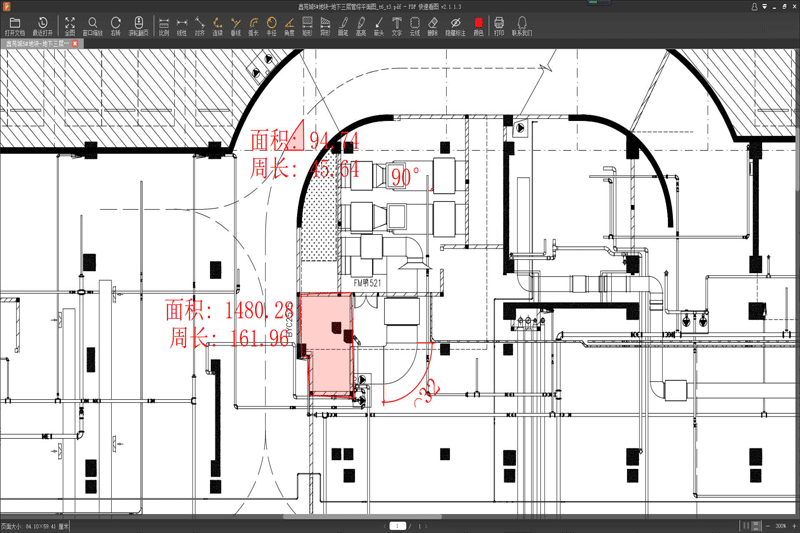Select the angle measurement tool (角度)
The width and height of the screenshot is (800, 533).
pyautogui.click(x=289, y=26)
